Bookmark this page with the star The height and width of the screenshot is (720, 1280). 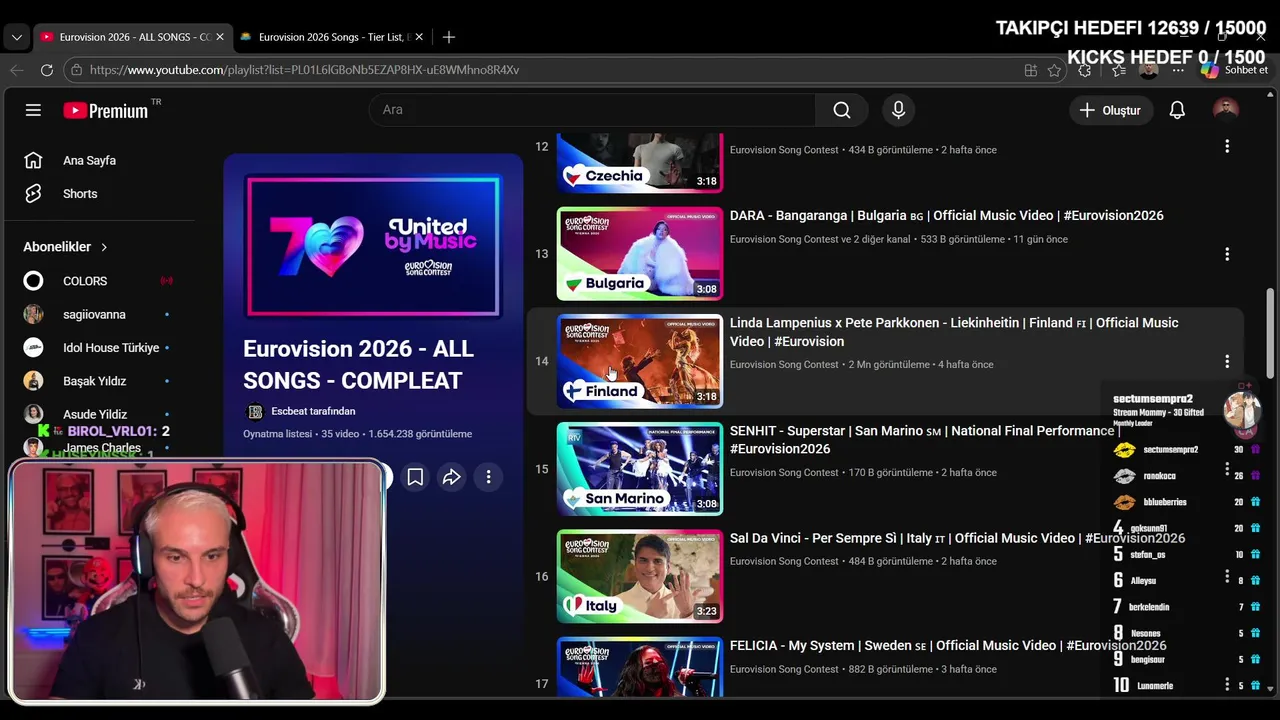[1054, 70]
